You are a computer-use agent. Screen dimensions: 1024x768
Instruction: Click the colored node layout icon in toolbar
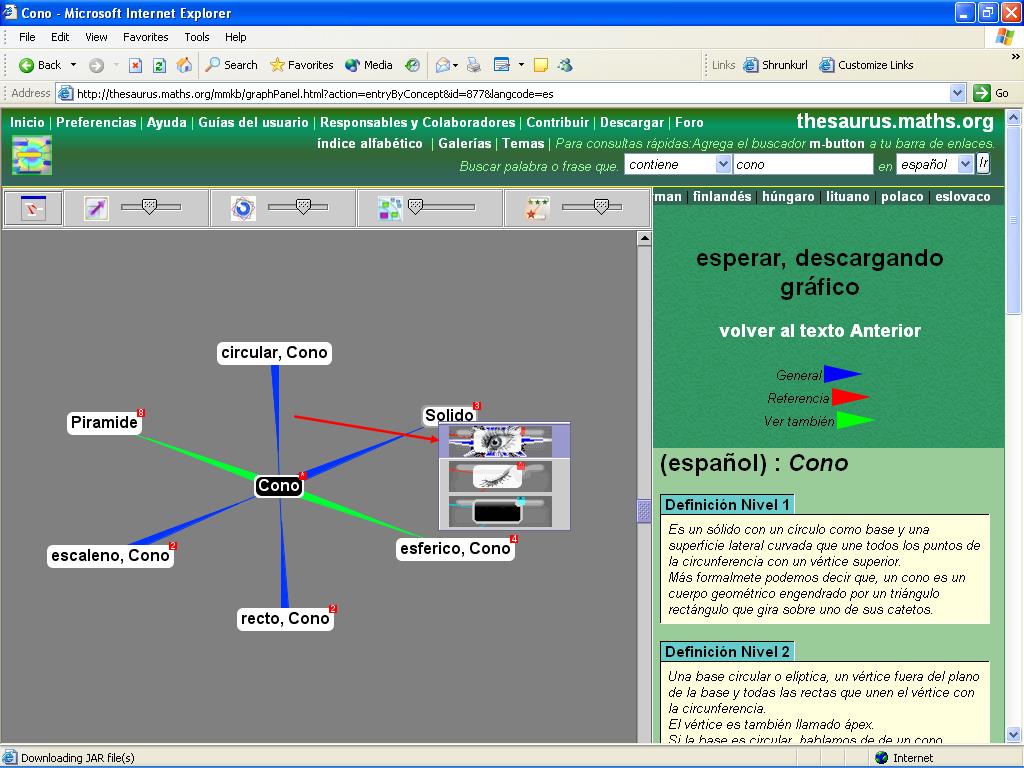tap(390, 208)
